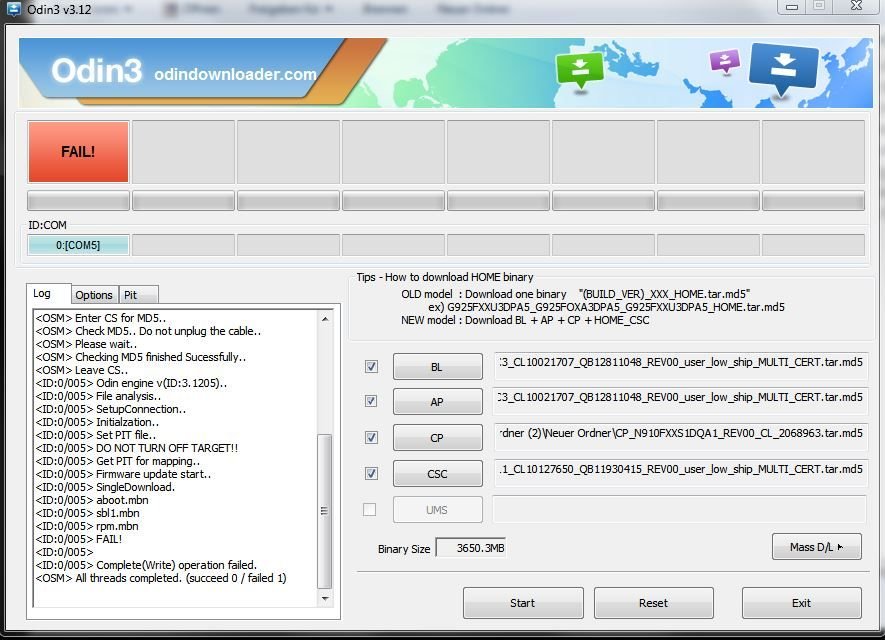Click log line 'aboot.mbn'
The image size is (885, 640).
click(92, 500)
